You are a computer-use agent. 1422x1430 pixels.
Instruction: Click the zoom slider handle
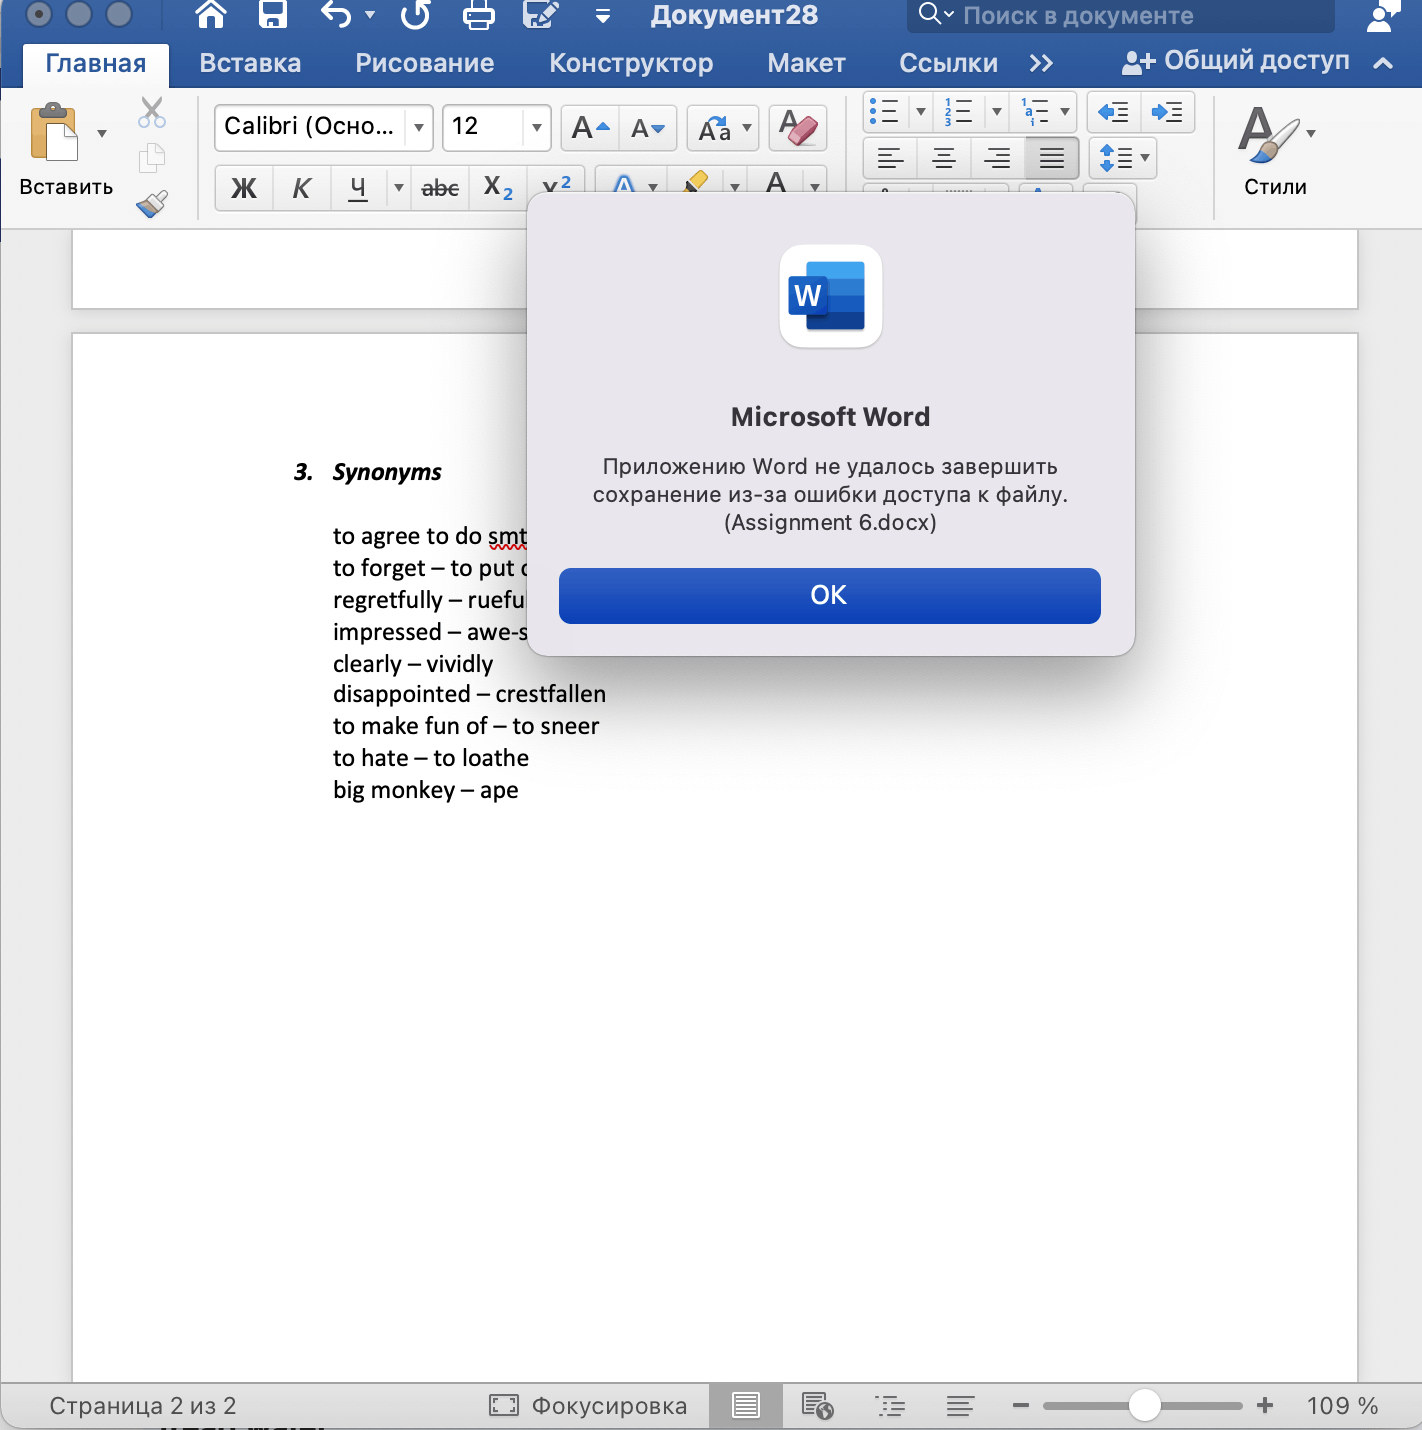tap(1144, 1405)
